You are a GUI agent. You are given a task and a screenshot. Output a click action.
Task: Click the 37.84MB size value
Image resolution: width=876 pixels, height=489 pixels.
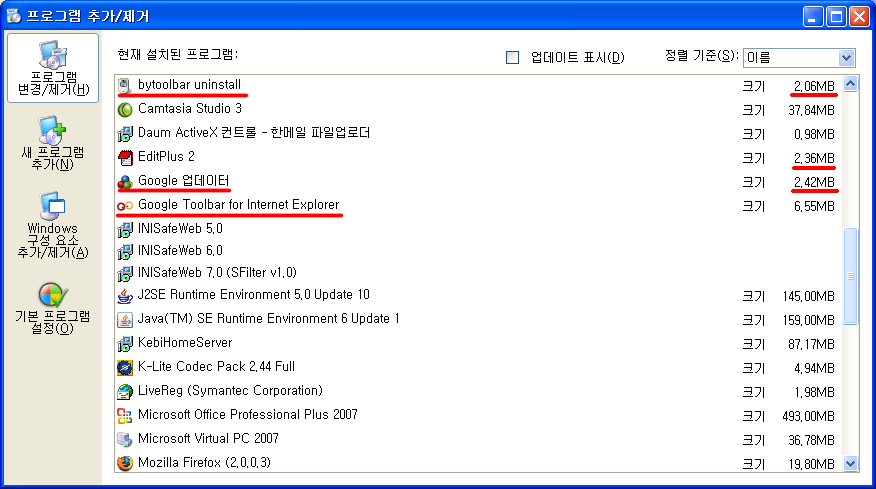[x=811, y=111]
